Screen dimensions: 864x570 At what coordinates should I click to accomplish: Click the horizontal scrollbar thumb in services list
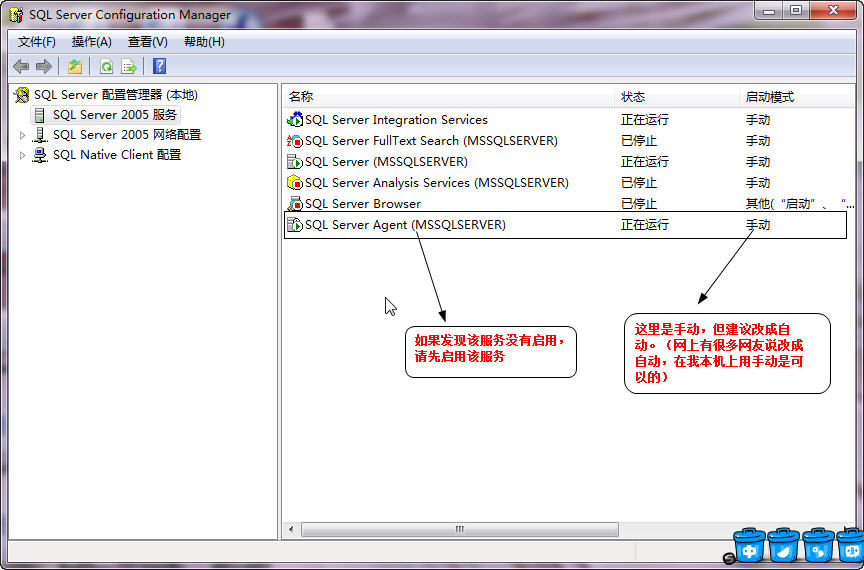(x=460, y=530)
